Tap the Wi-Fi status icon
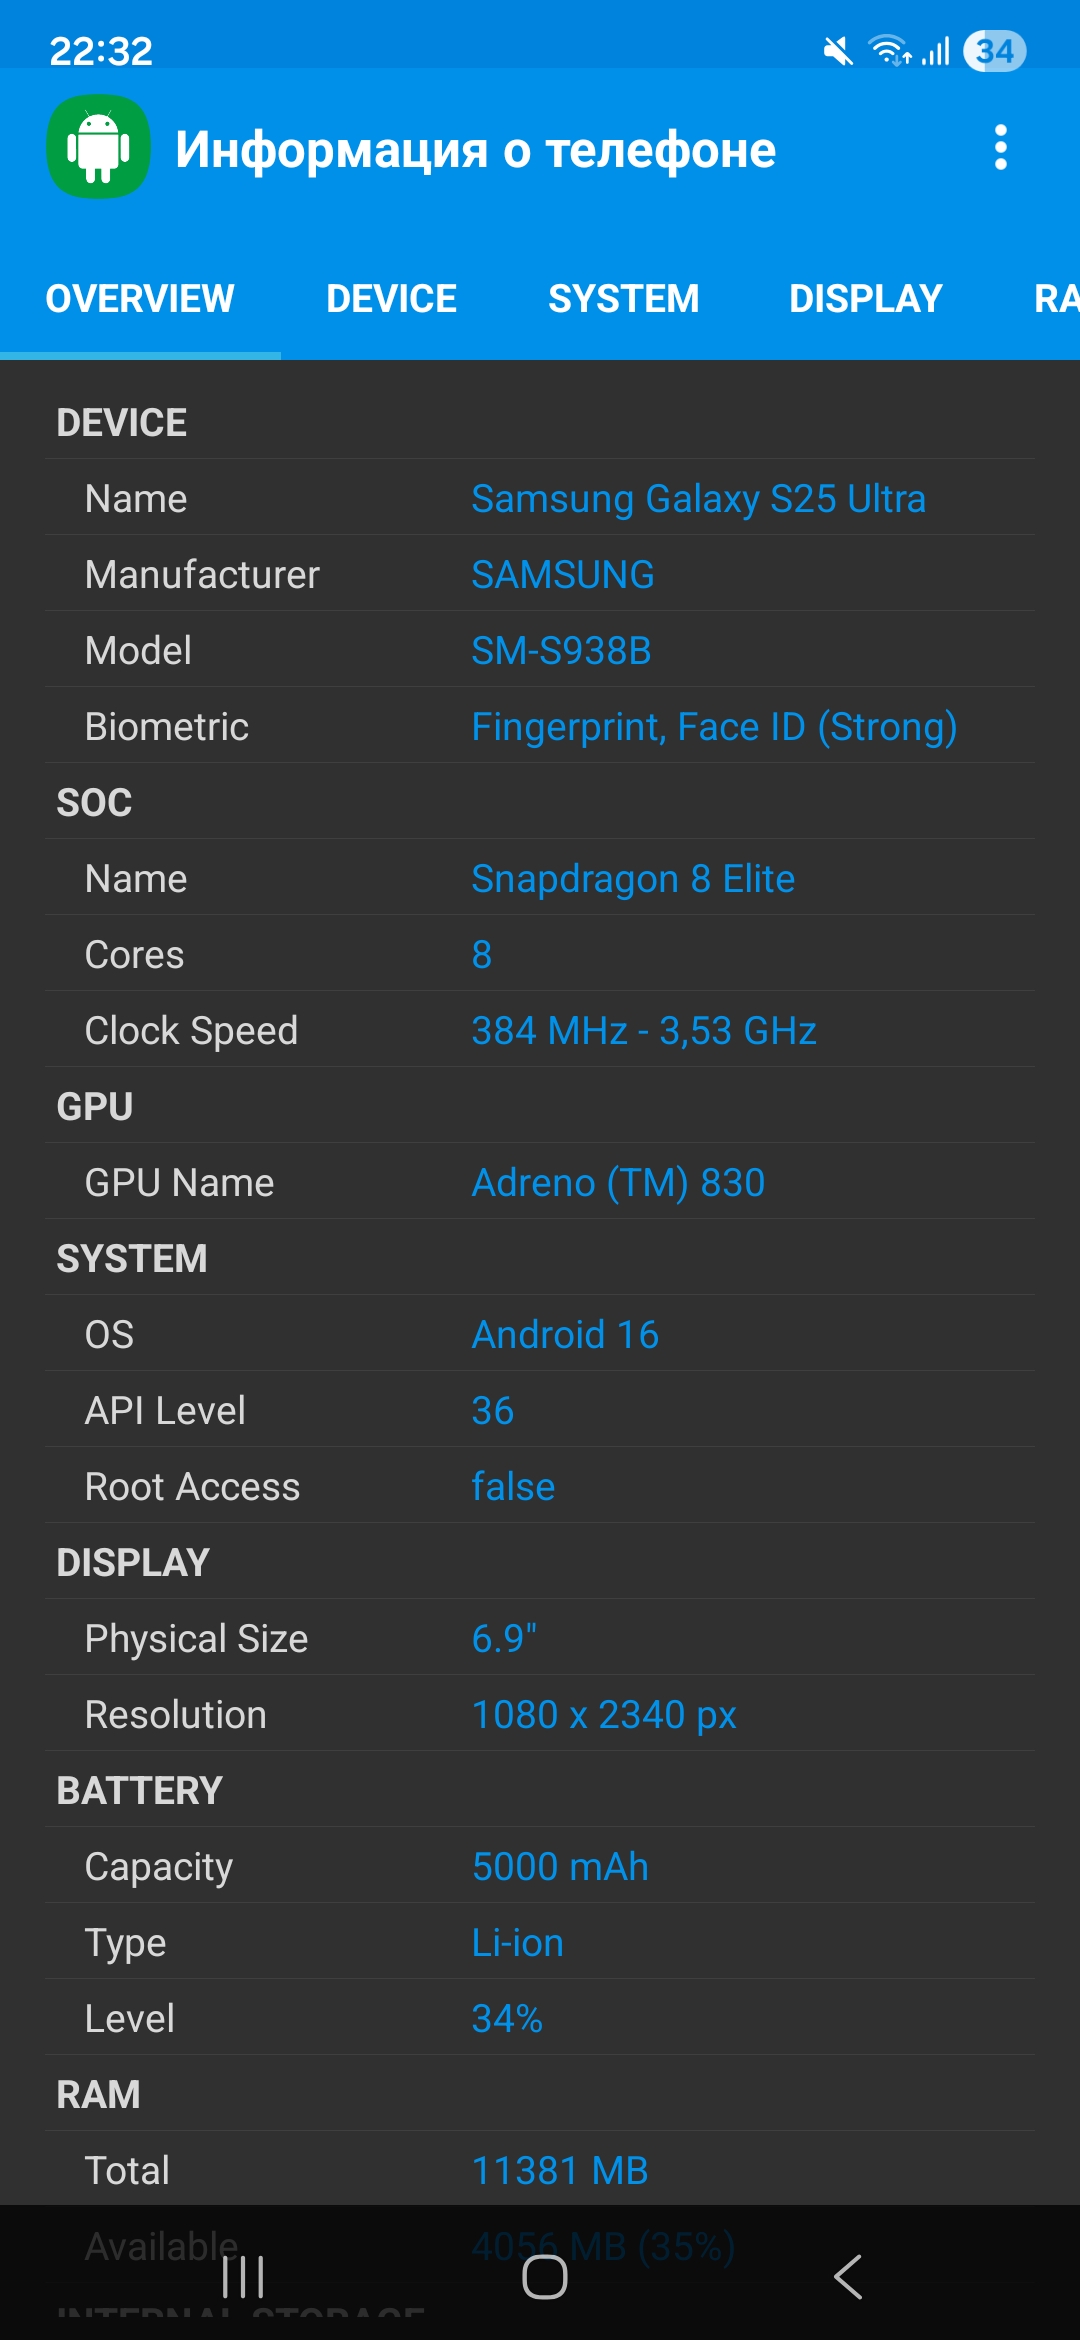The width and height of the screenshot is (1080, 2340). [x=888, y=50]
